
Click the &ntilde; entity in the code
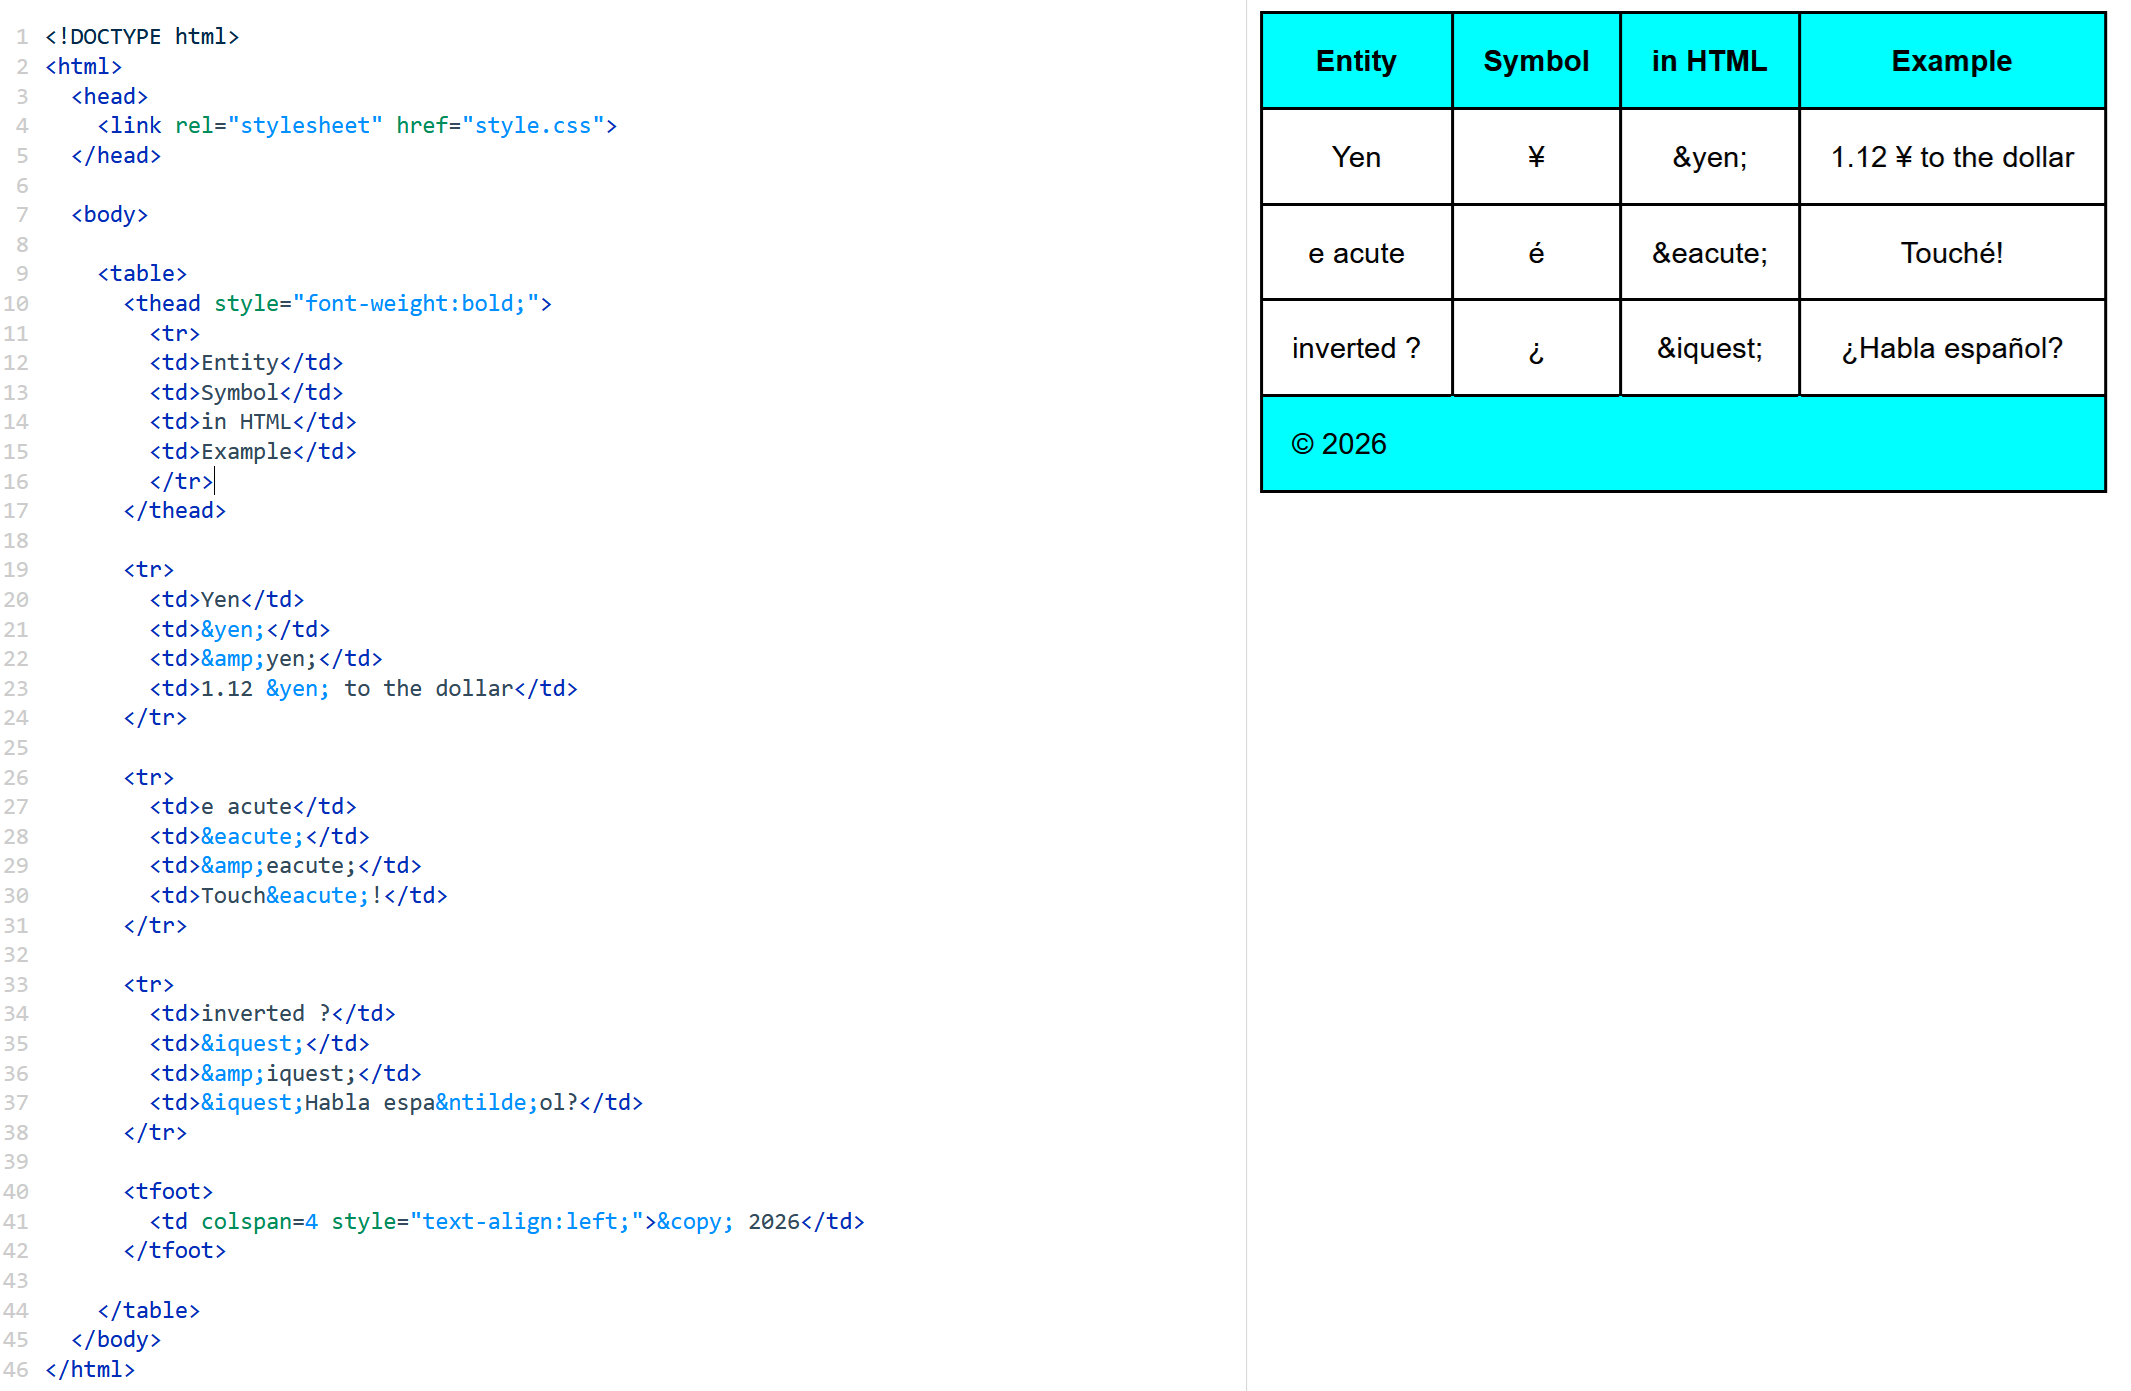click(486, 1103)
